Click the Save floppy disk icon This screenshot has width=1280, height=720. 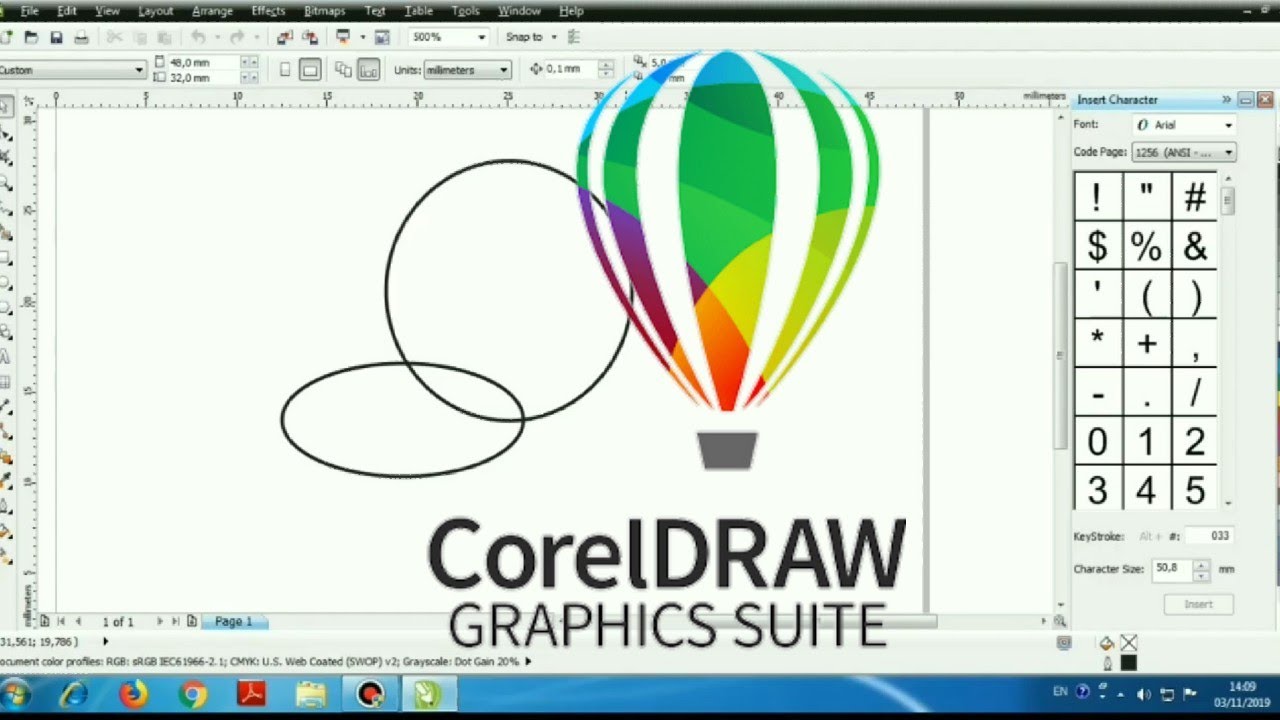point(56,37)
